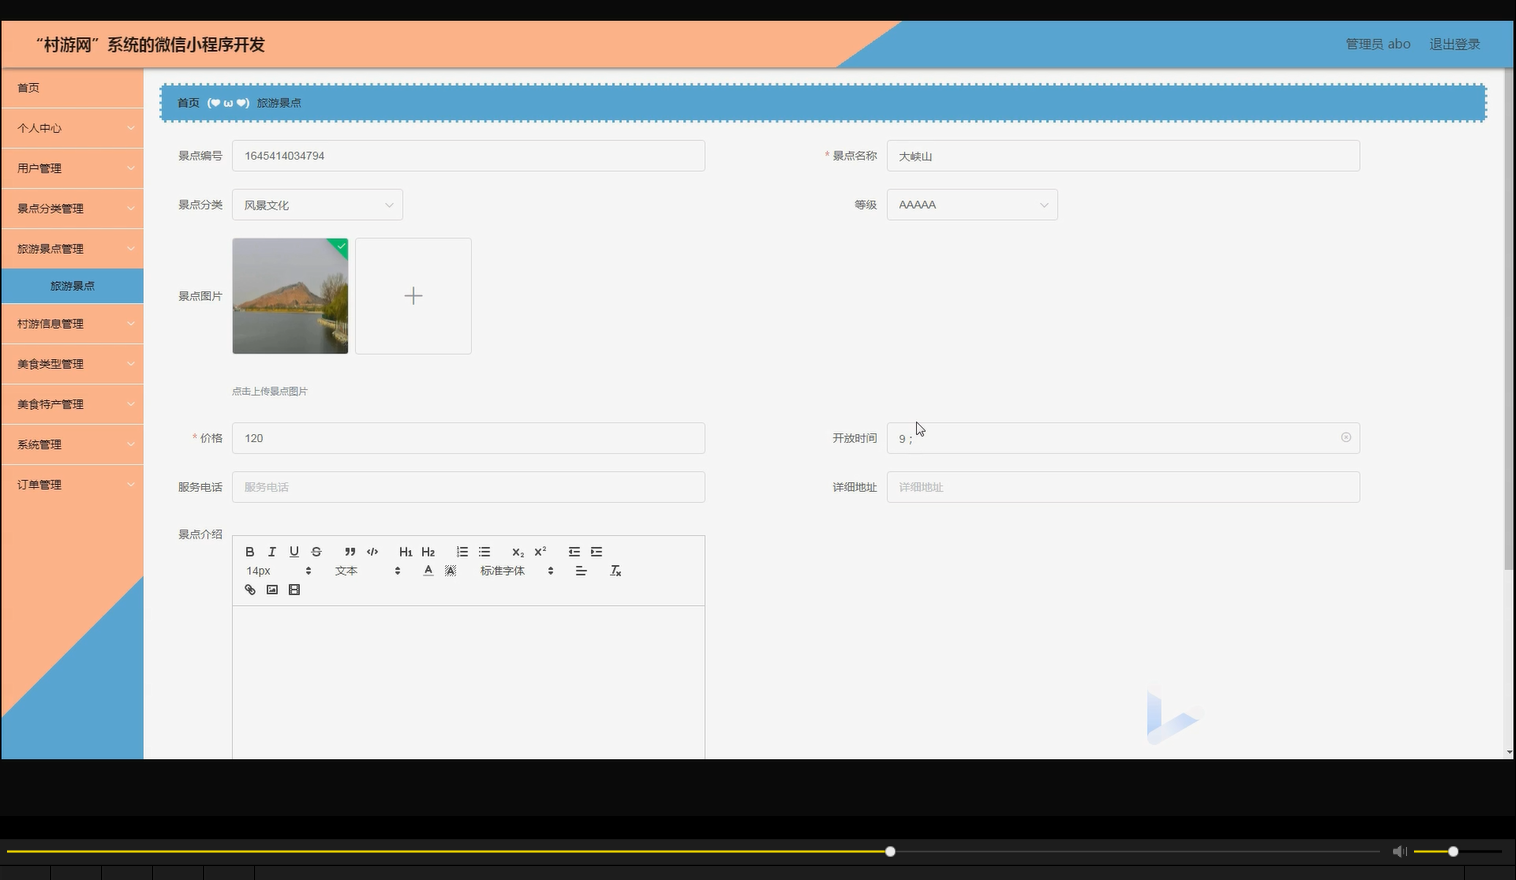Click 退出登录 to log out
This screenshot has height=880, width=1516.
click(x=1454, y=44)
